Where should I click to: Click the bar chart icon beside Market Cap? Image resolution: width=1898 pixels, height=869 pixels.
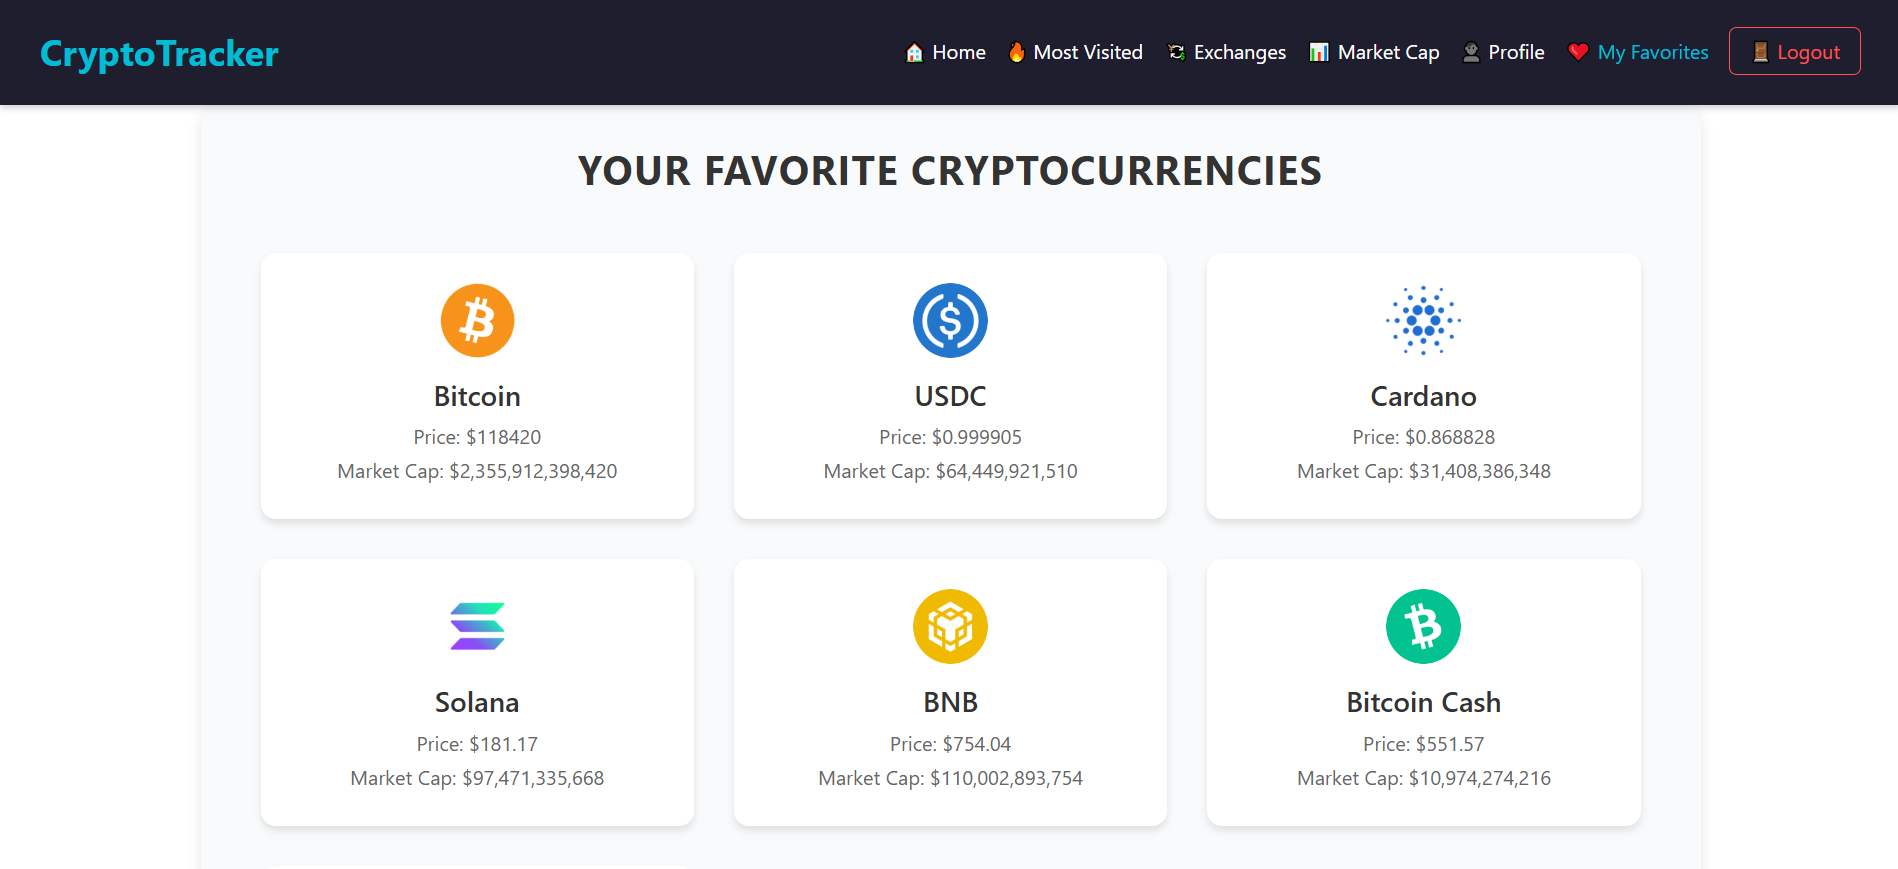tap(1318, 51)
